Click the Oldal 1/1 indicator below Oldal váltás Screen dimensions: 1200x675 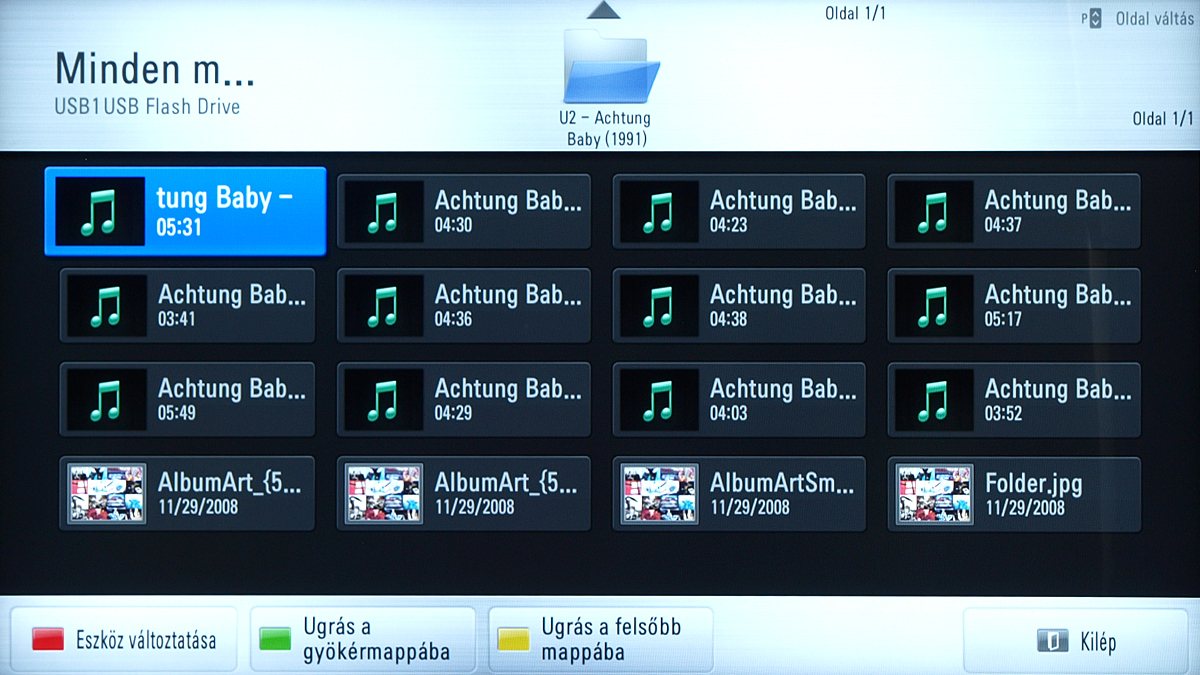pos(1163,118)
